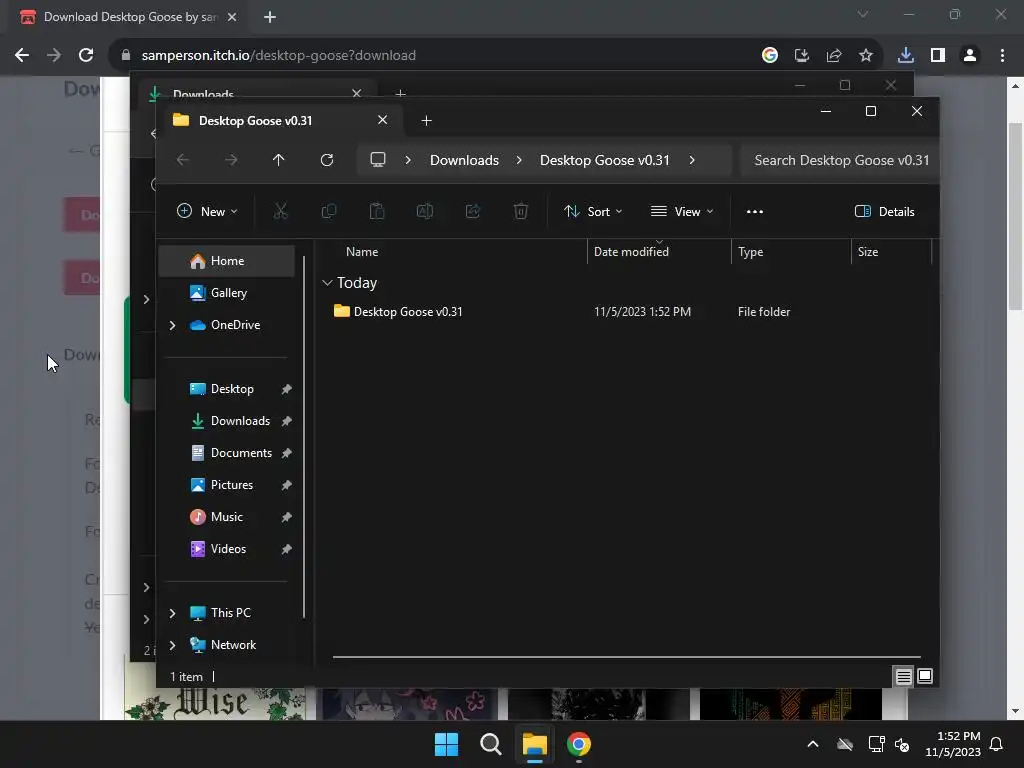Click chevron after Desktop Goose v0.31 in breadcrumb

pyautogui.click(x=692, y=160)
